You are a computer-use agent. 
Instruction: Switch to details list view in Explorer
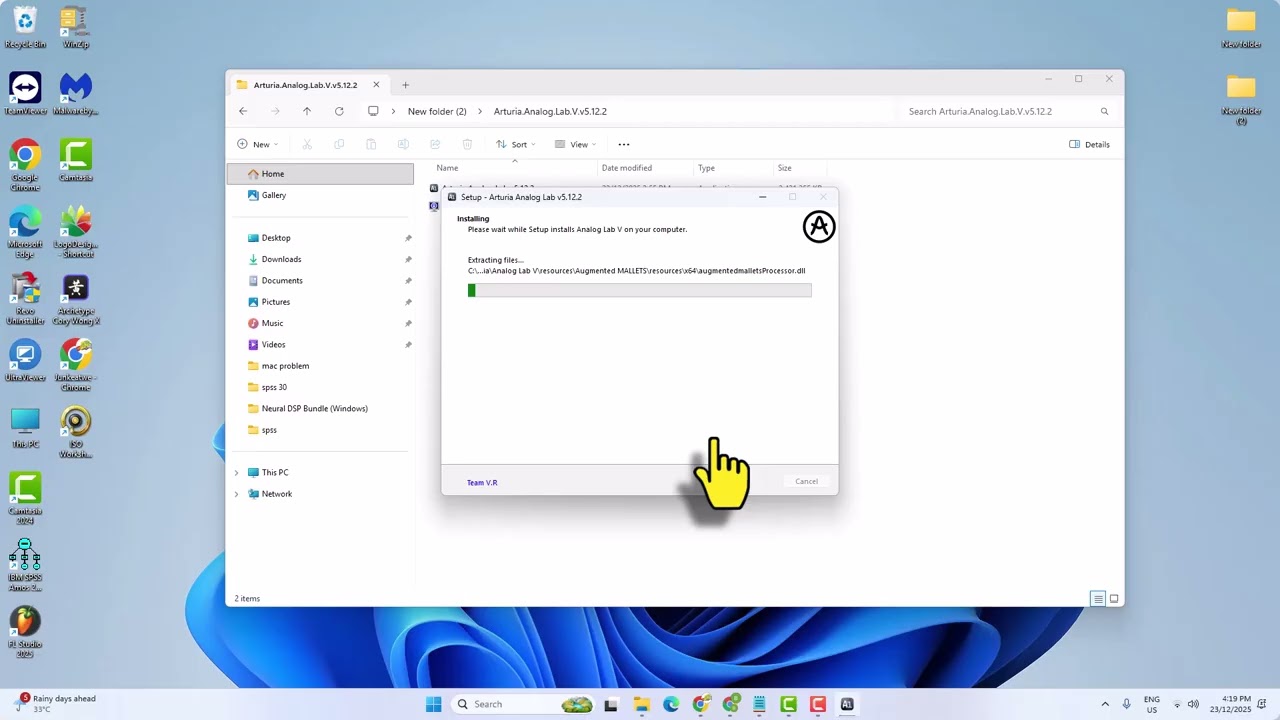1098,598
